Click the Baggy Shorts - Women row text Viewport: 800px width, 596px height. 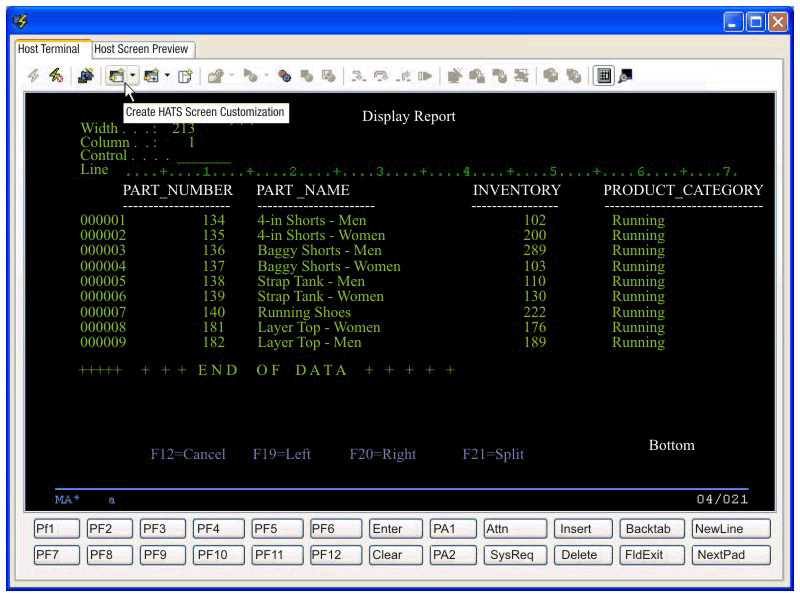329,266
